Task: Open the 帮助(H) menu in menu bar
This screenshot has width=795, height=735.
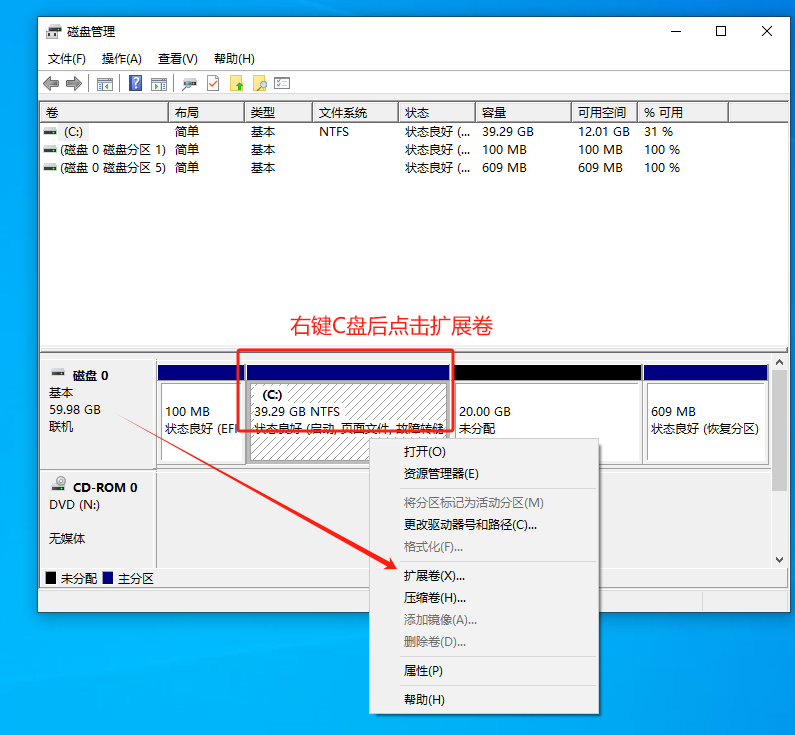Action: click(x=234, y=59)
